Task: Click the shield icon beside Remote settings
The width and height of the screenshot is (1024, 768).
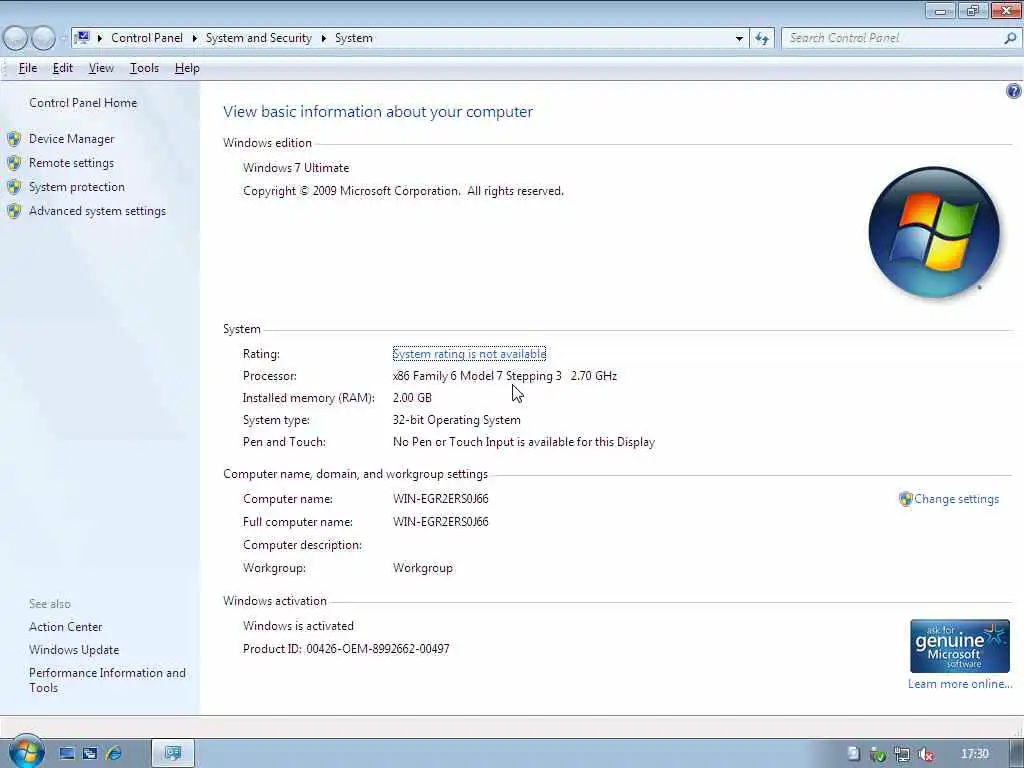Action: (x=14, y=163)
